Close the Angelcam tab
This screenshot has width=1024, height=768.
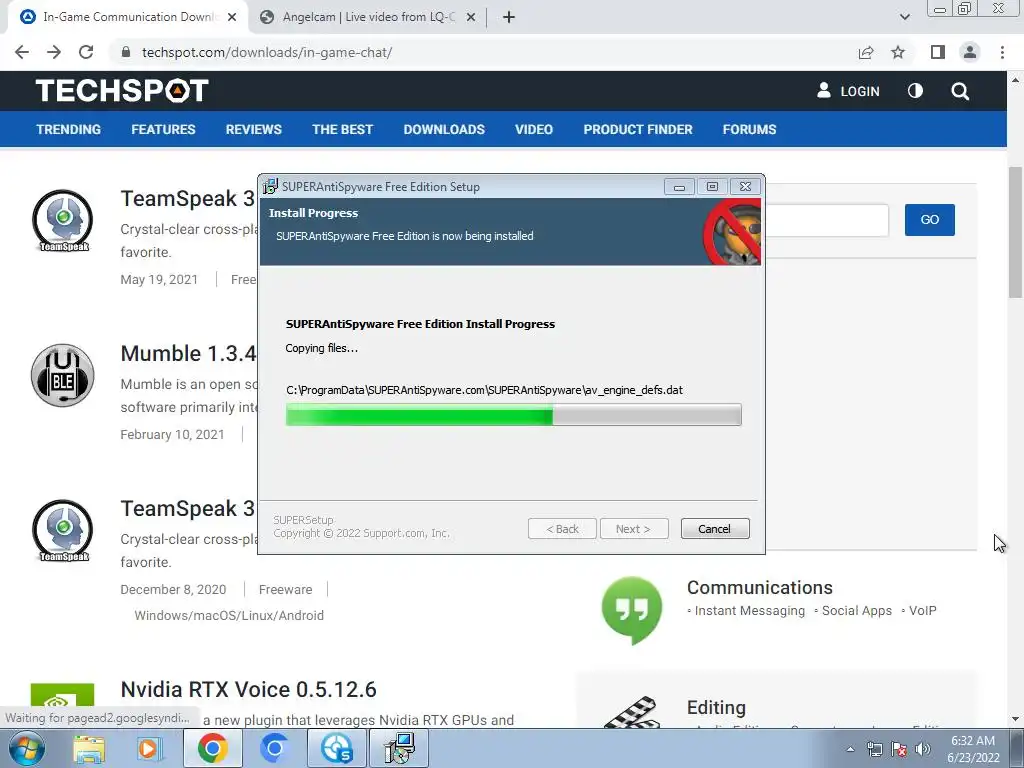pyautogui.click(x=471, y=17)
